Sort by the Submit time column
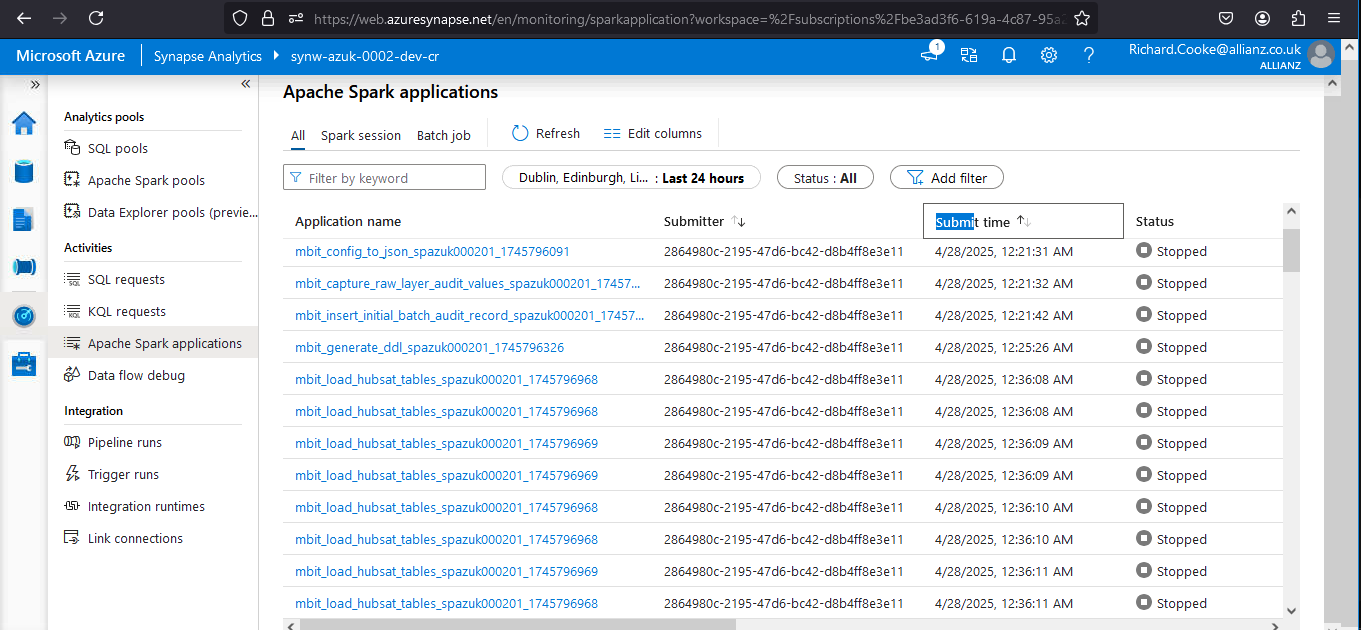Image resolution: width=1361 pixels, height=630 pixels. 1023,221
